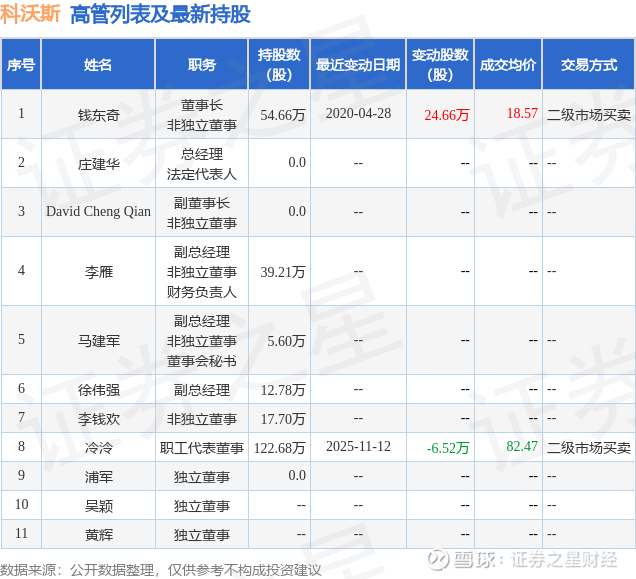
Task: Select the name 庄建华
Action: [x=99, y=164]
